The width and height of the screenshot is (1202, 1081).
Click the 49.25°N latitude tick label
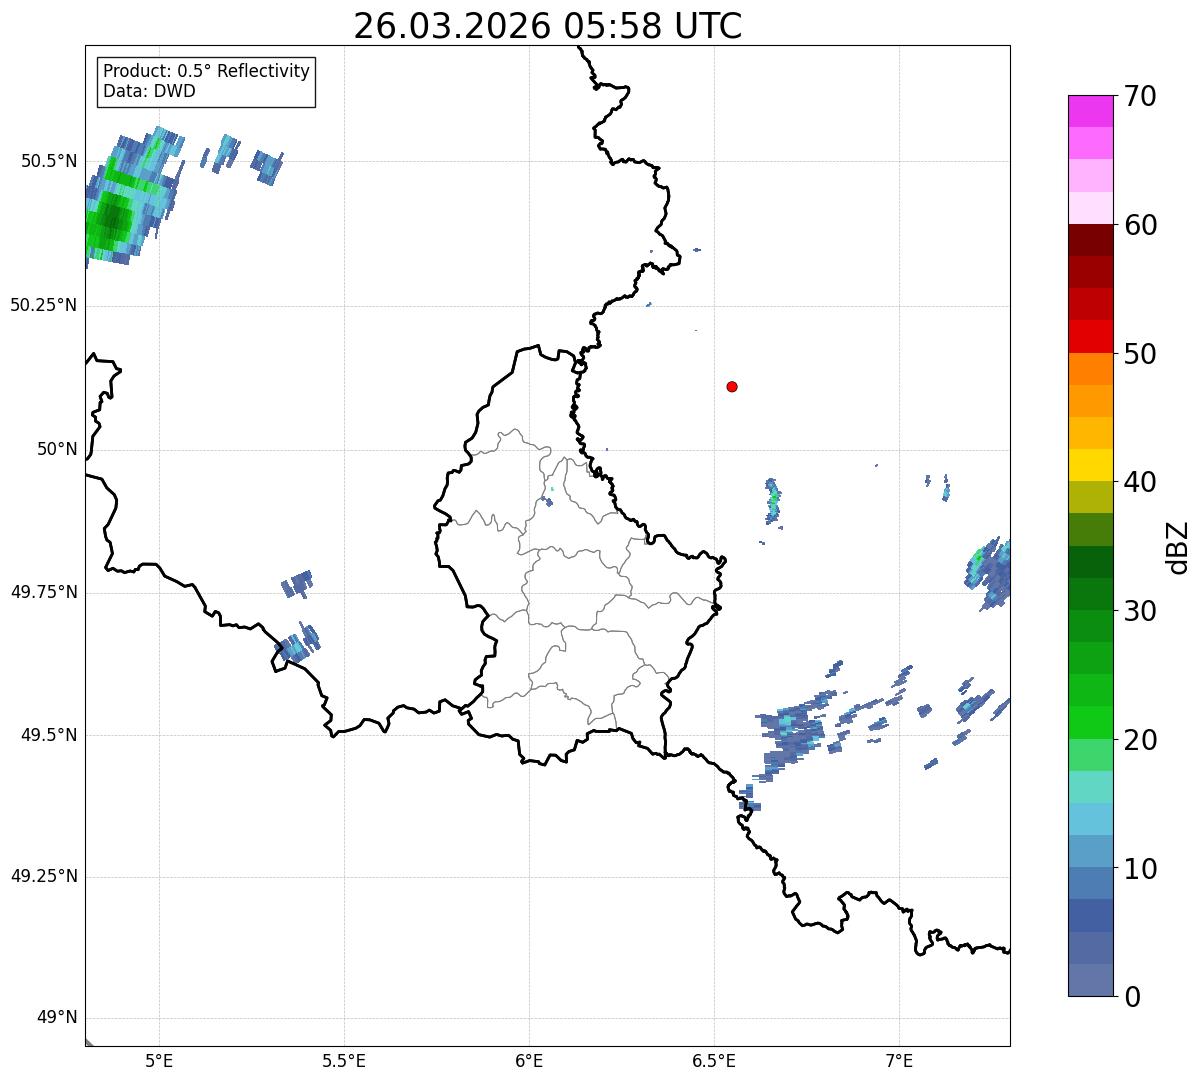44,876
